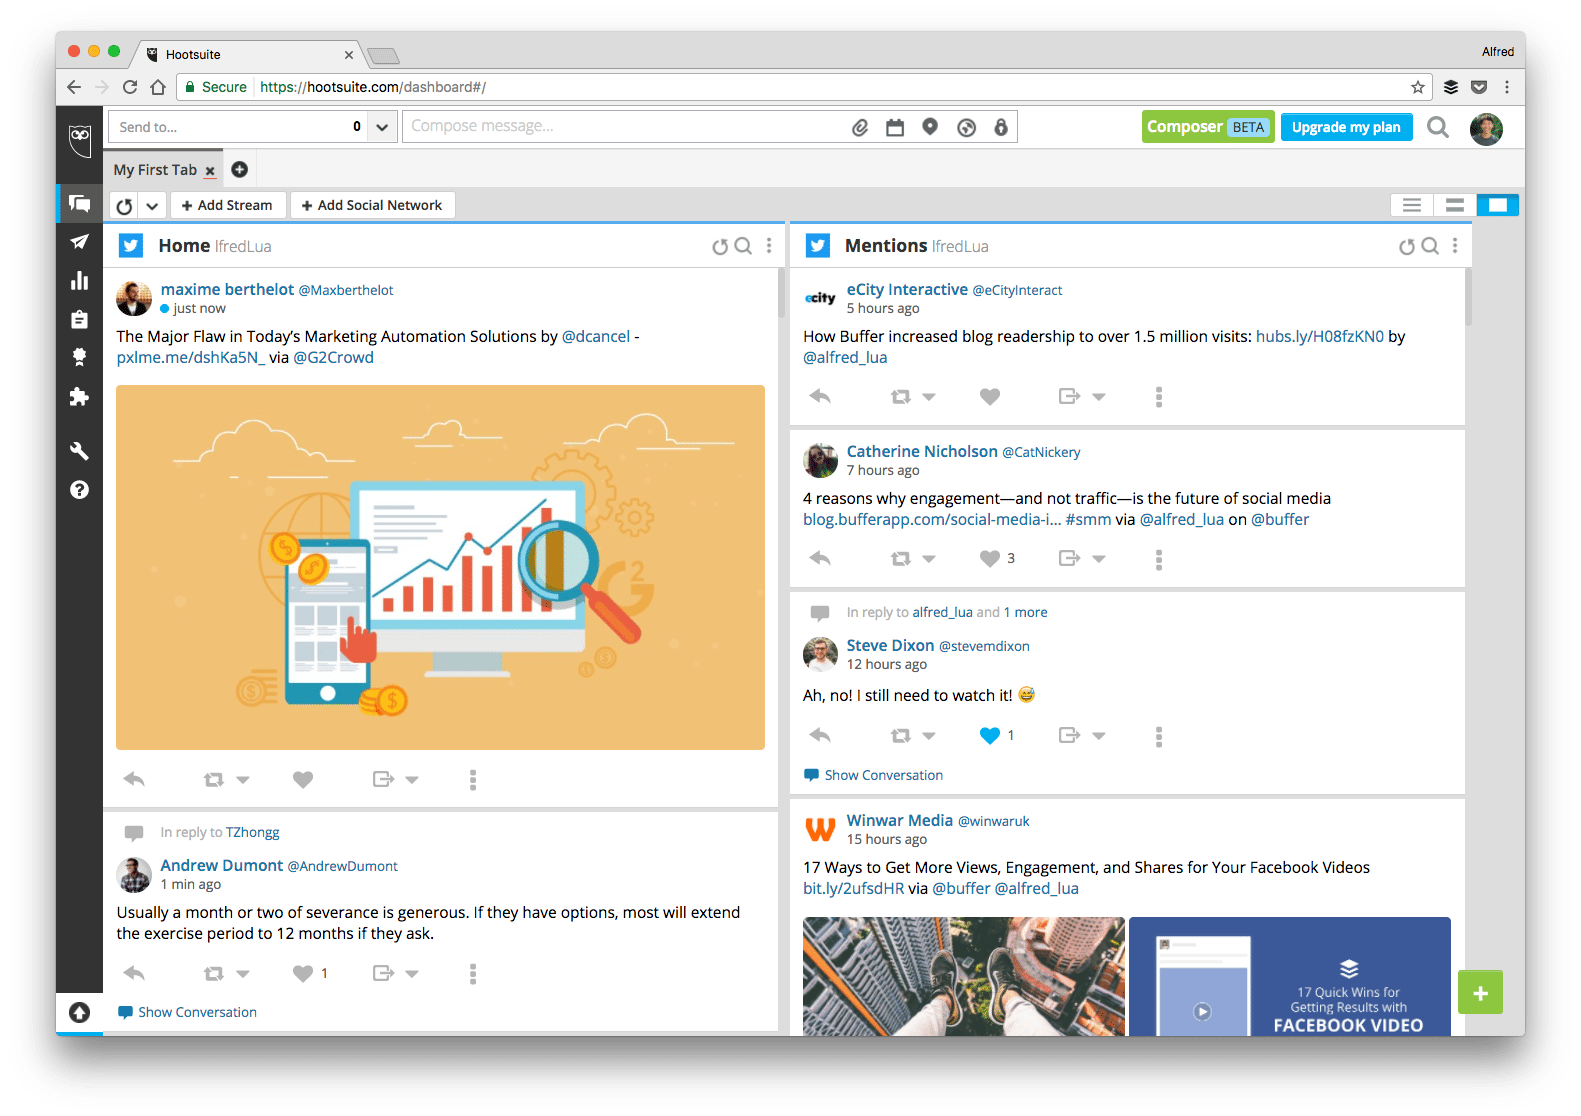1581x1116 pixels.
Task: Open the scheduling calendar icon in composer
Action: click(x=895, y=127)
